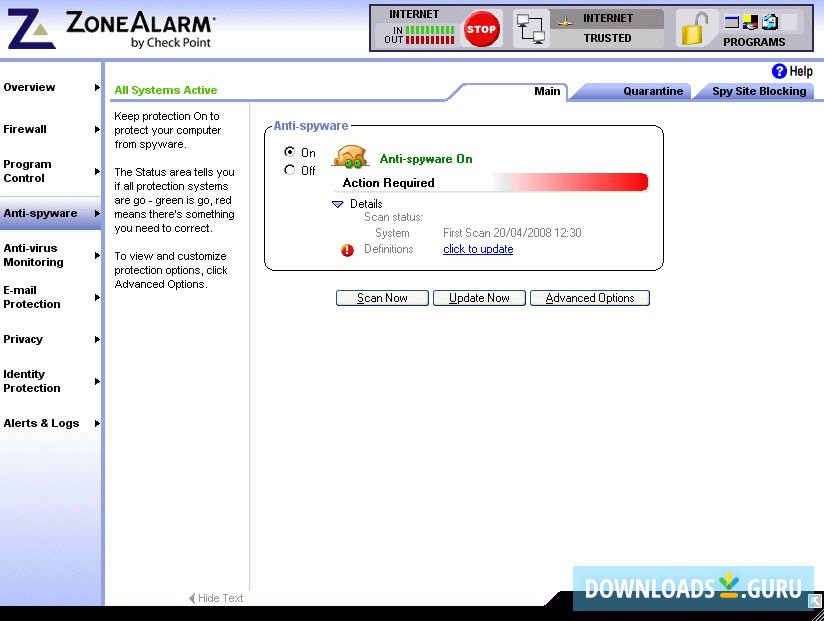Click the 'All Systems Active' status text

point(166,90)
